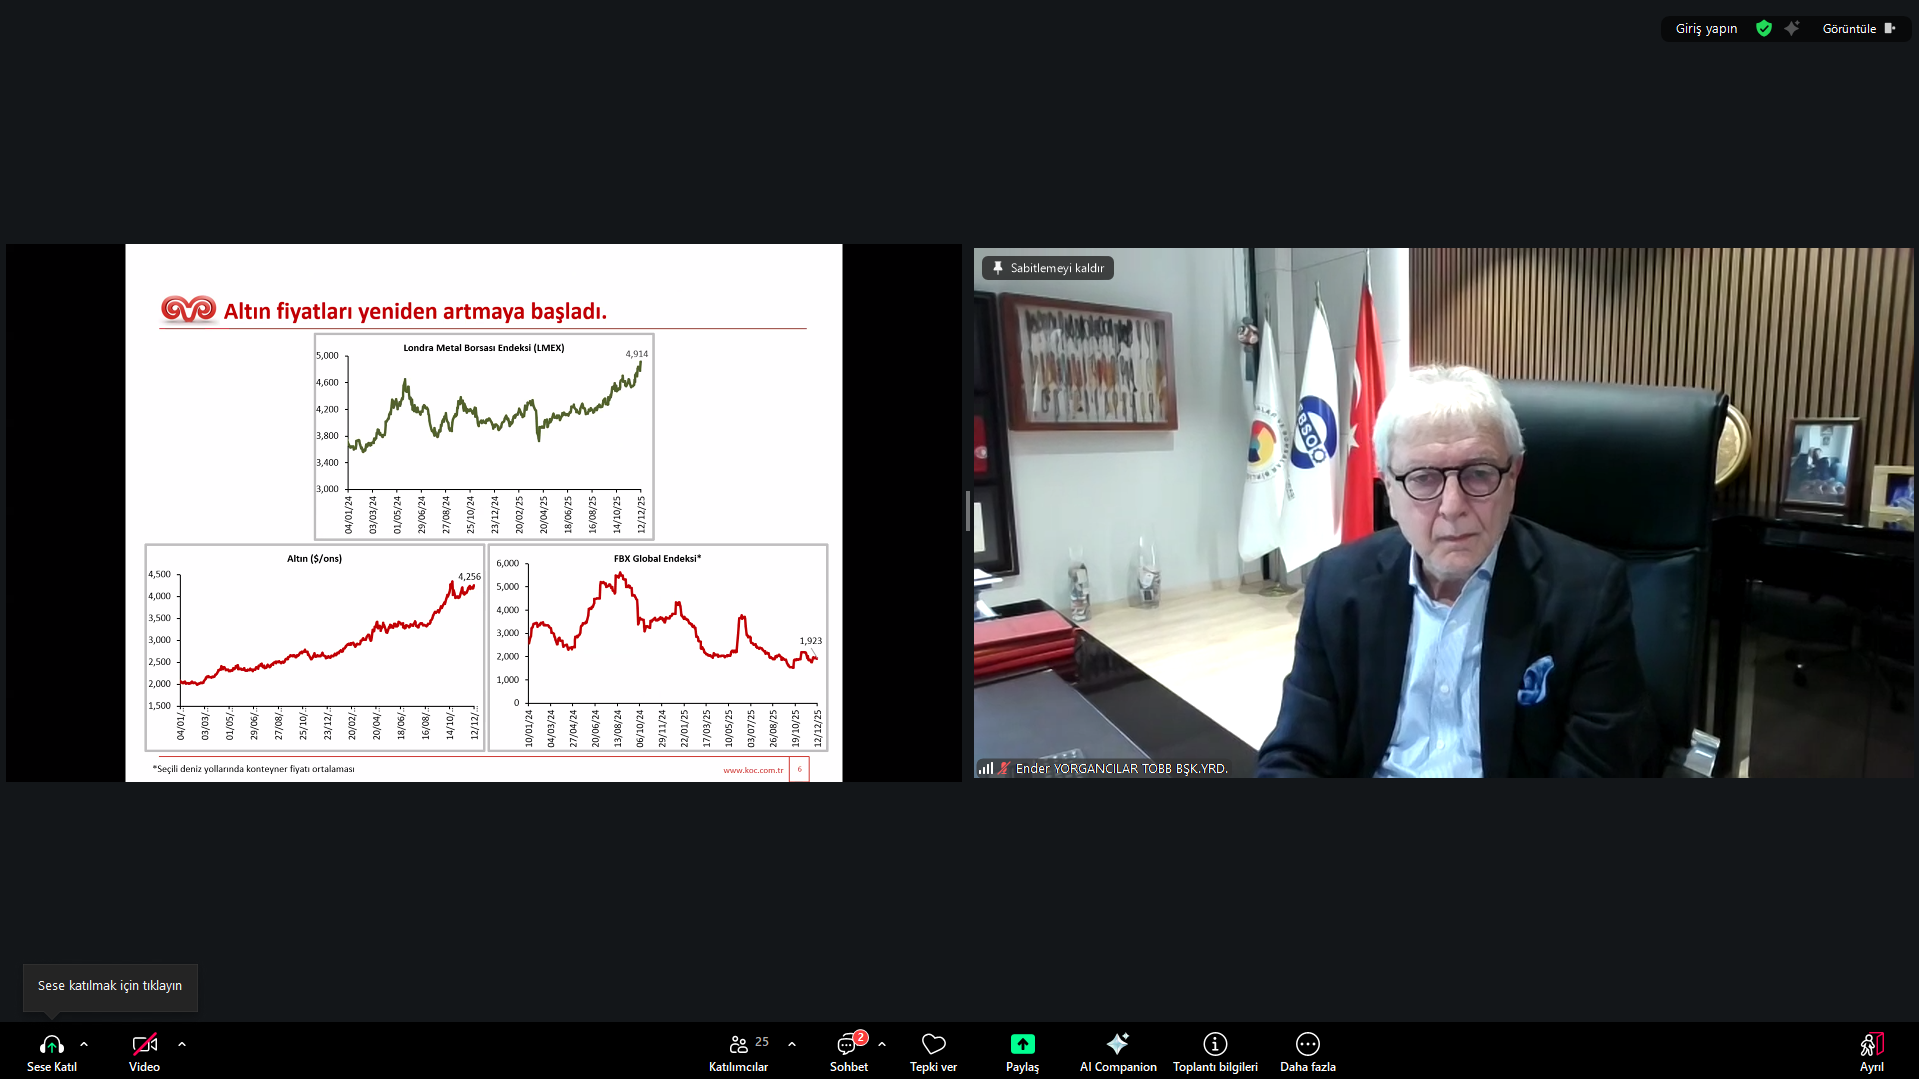Click the divider handle between slide and video
This screenshot has width=1919, height=1079.
(967, 511)
